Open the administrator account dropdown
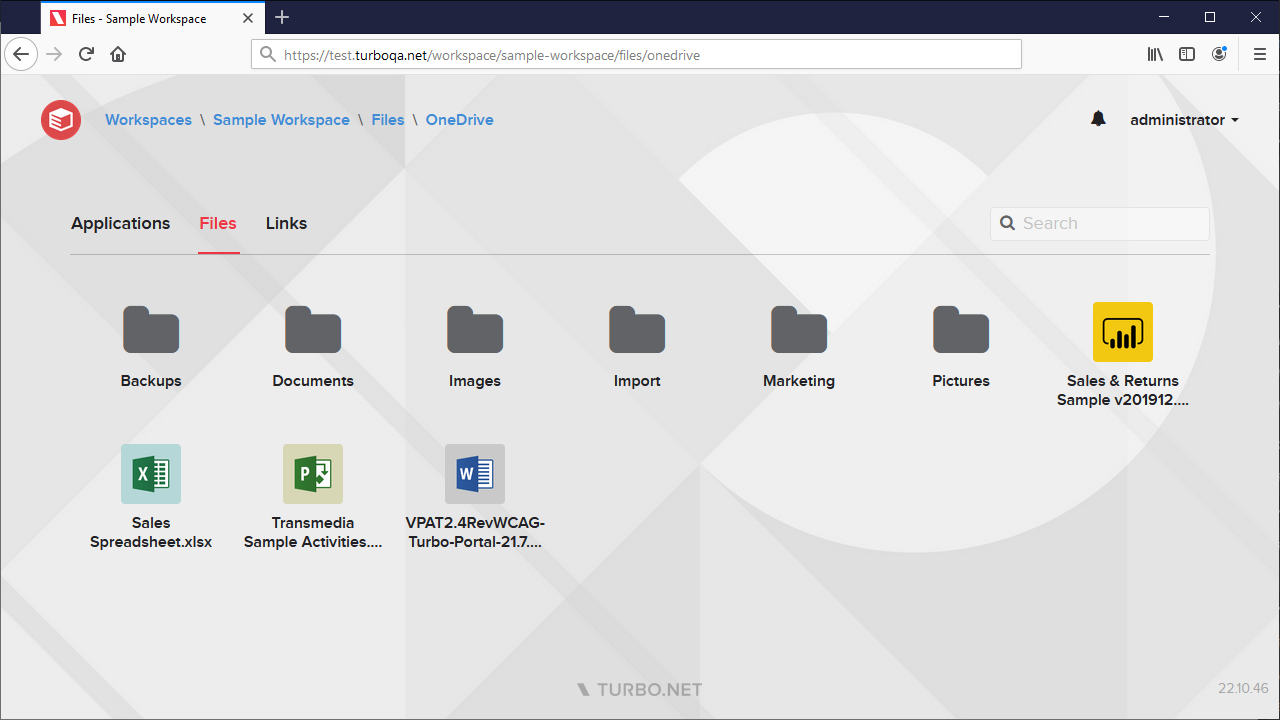The height and width of the screenshot is (720, 1280). (1184, 119)
